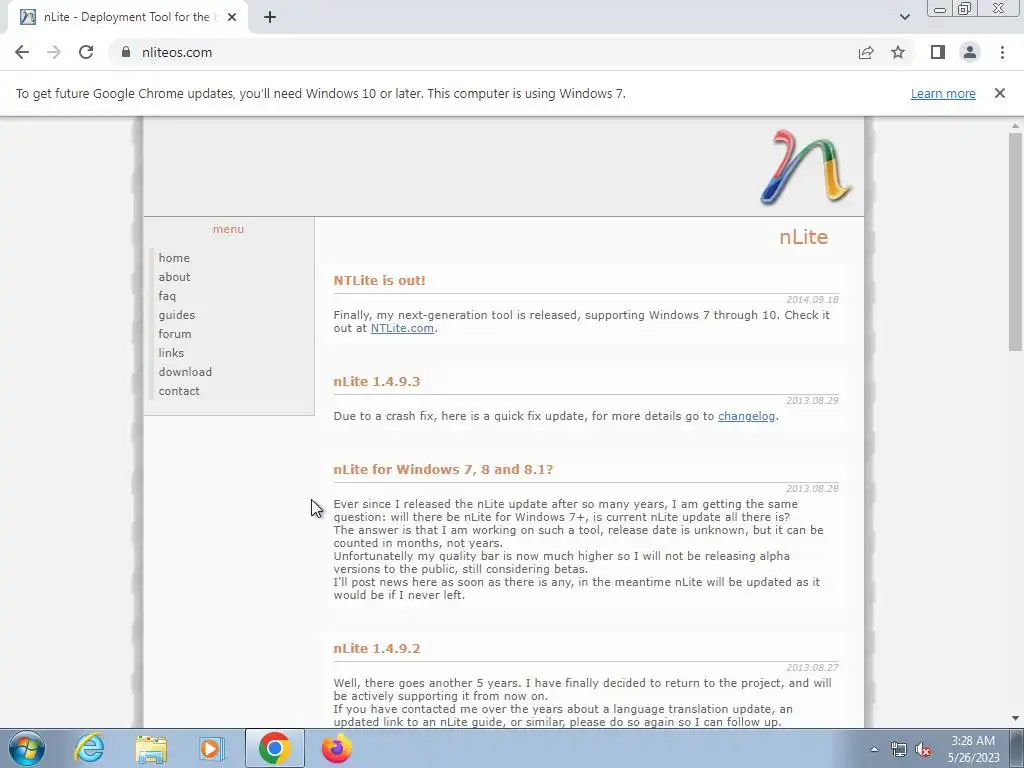The width and height of the screenshot is (1024, 768).
Task: Click the 2013.08.28 date text
Action: point(812,488)
